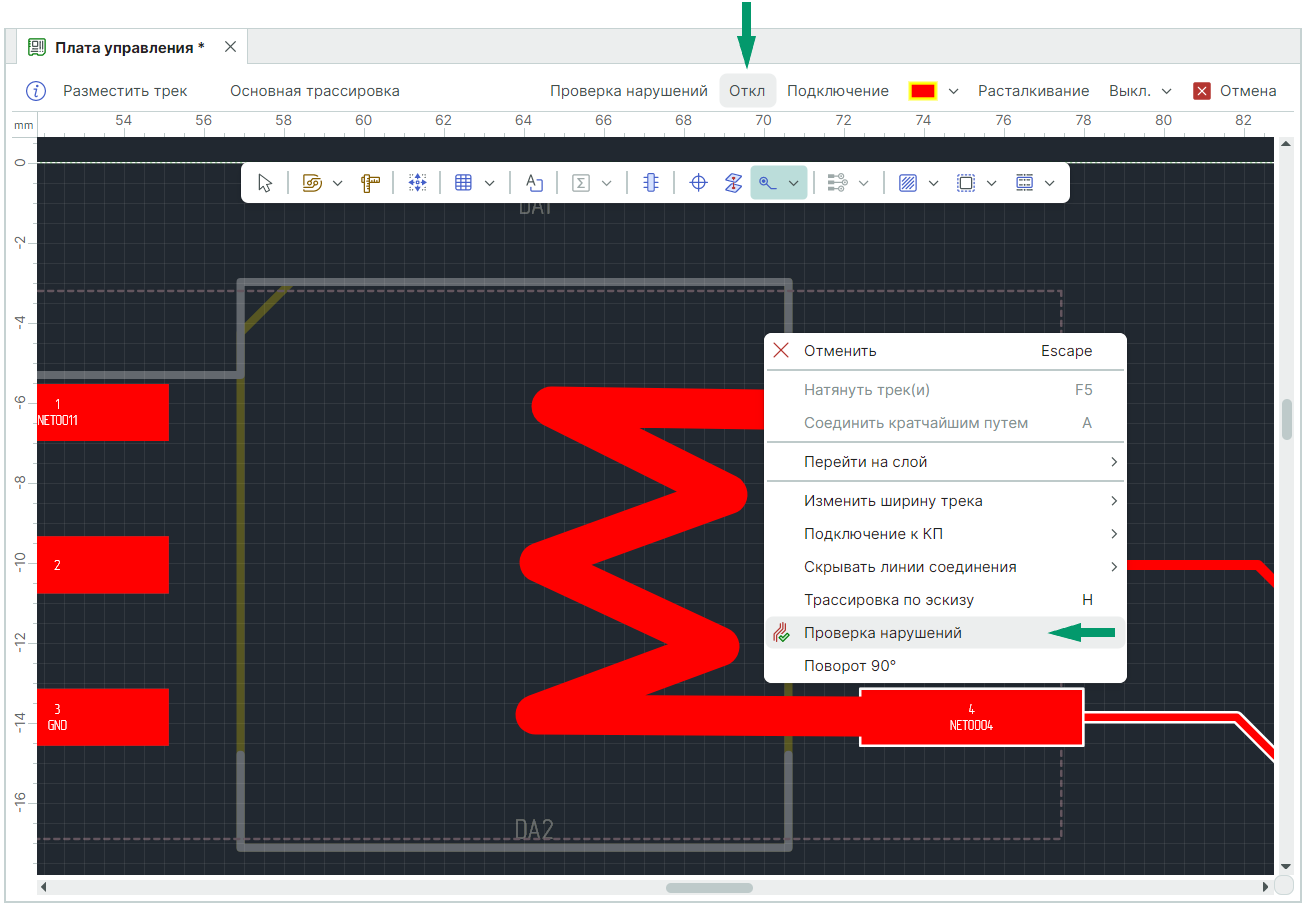The image size is (1307, 905).
Task: Click the red layer color swatch
Action: [x=922, y=91]
